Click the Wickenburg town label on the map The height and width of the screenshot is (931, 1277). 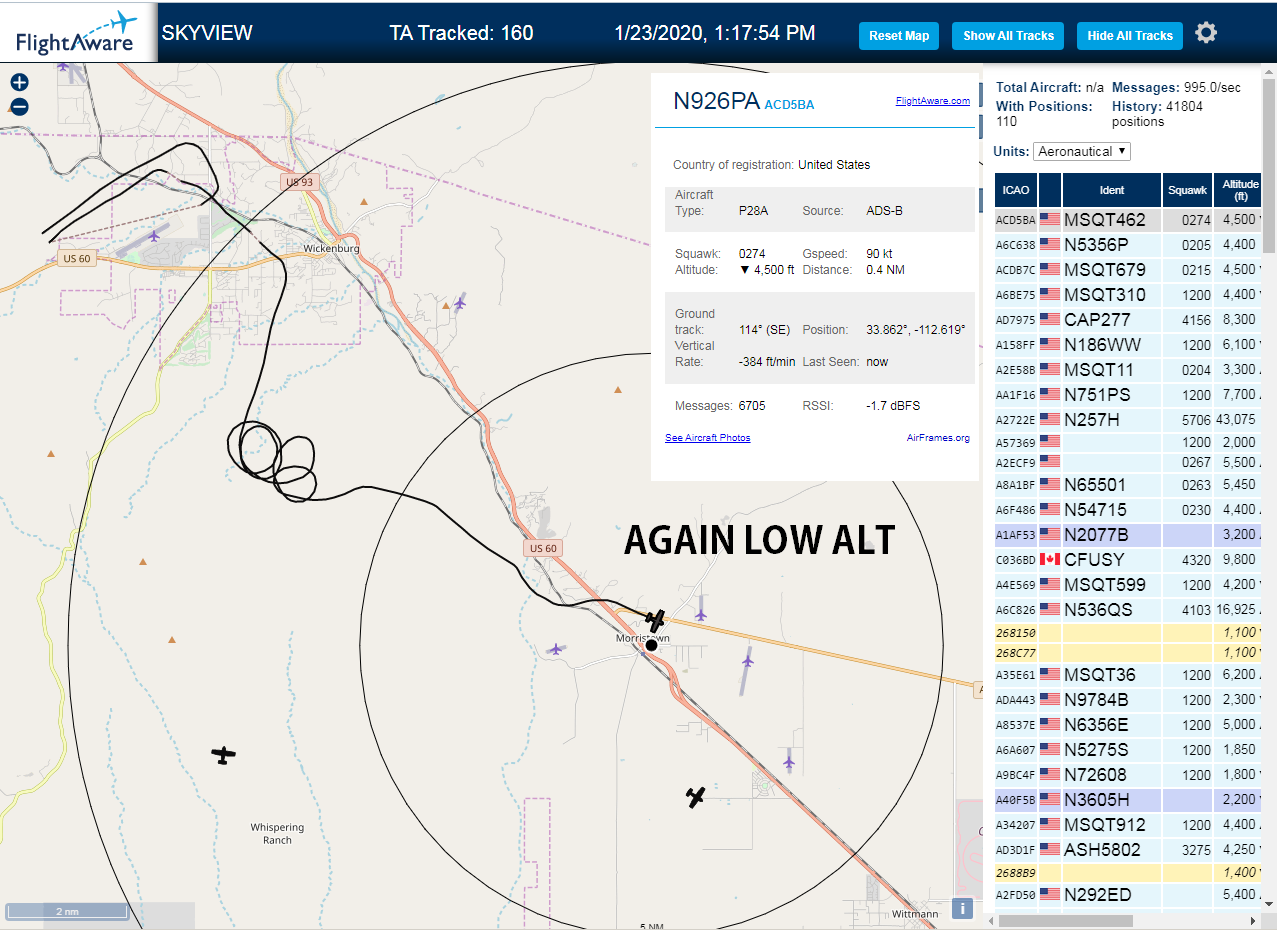pyautogui.click(x=331, y=248)
